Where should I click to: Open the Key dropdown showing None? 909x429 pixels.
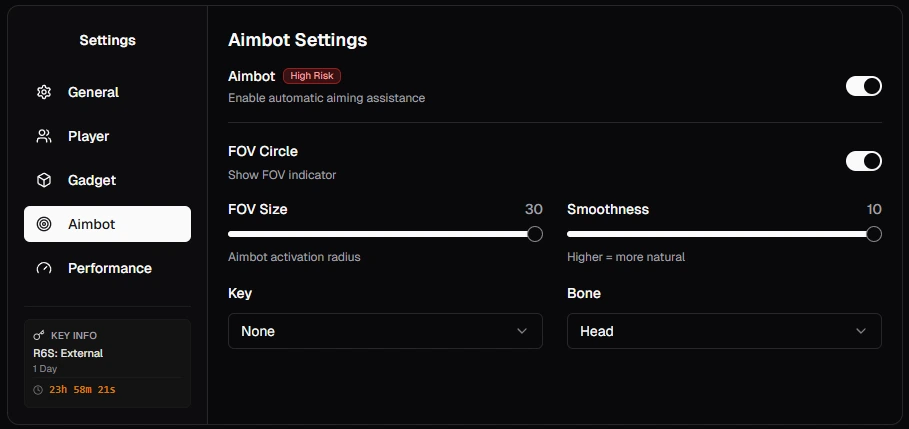pyautogui.click(x=385, y=331)
